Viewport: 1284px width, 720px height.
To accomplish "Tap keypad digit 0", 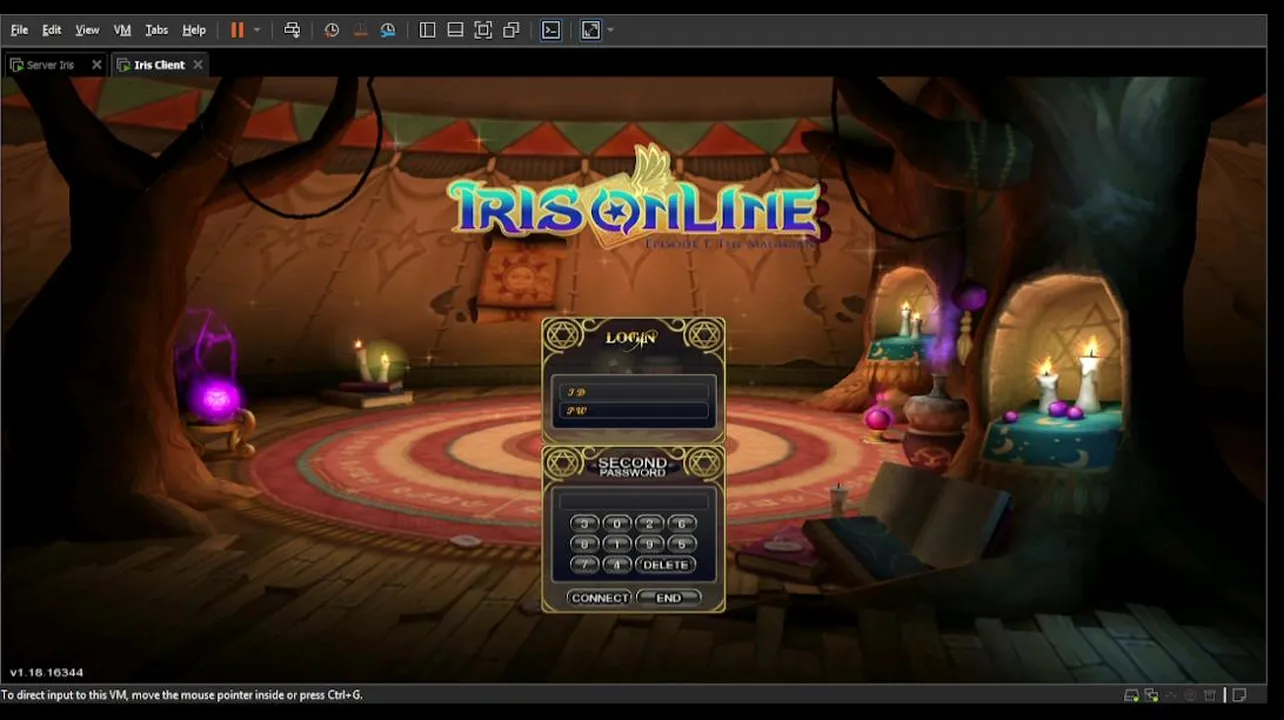I will pos(617,523).
